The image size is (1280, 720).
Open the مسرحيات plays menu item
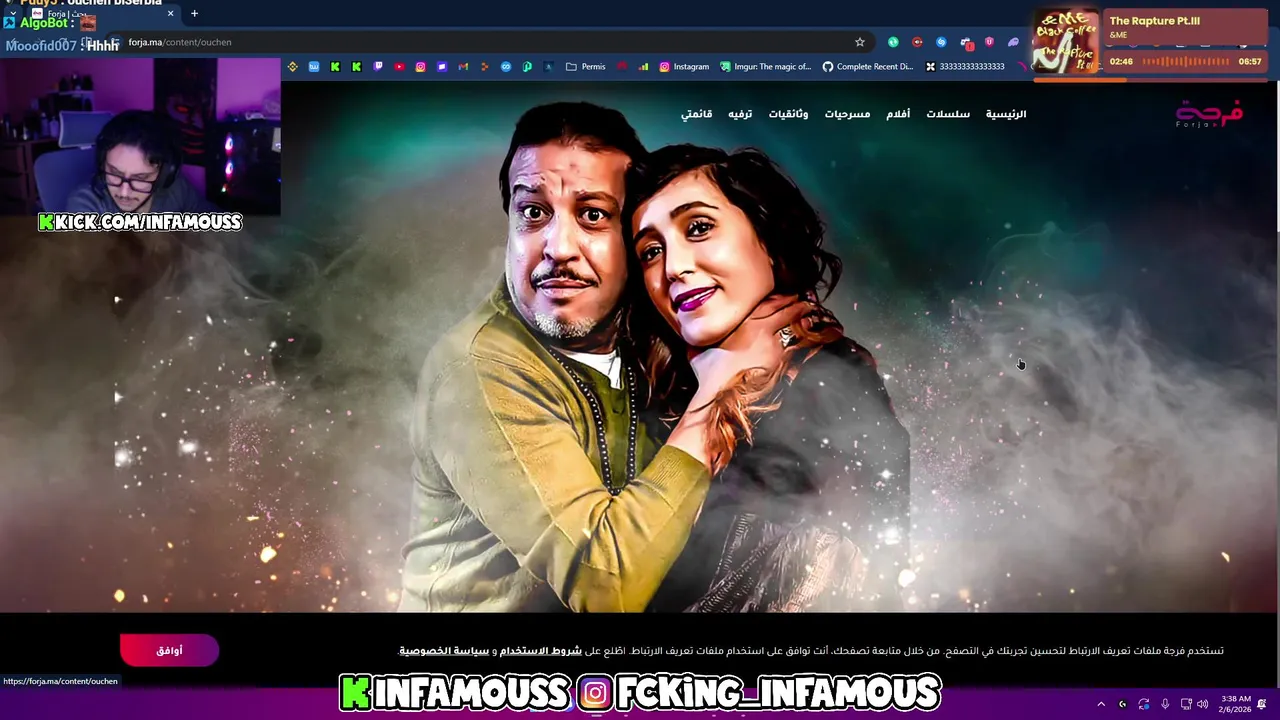click(x=847, y=114)
